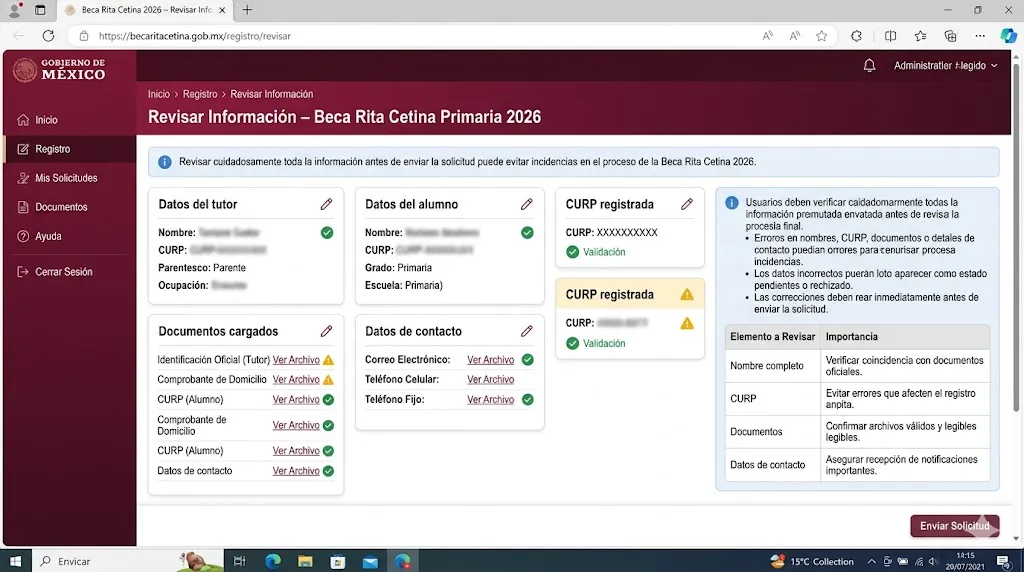Click warning icon next to Identificación Oficial
Viewport: 1024px width, 572px height.
pyautogui.click(x=328, y=360)
